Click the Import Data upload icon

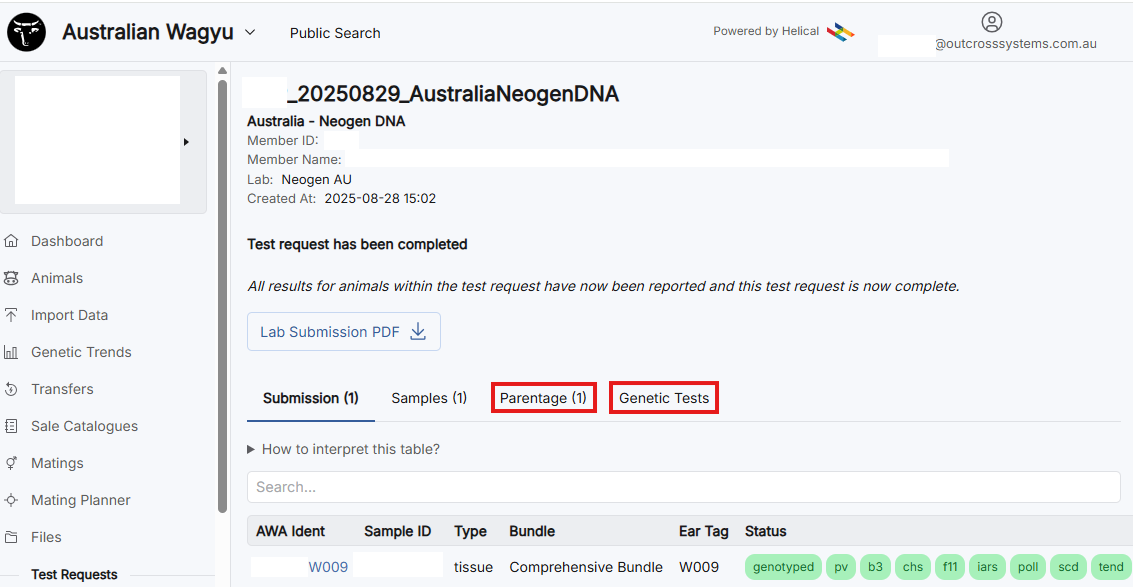pyautogui.click(x=12, y=315)
